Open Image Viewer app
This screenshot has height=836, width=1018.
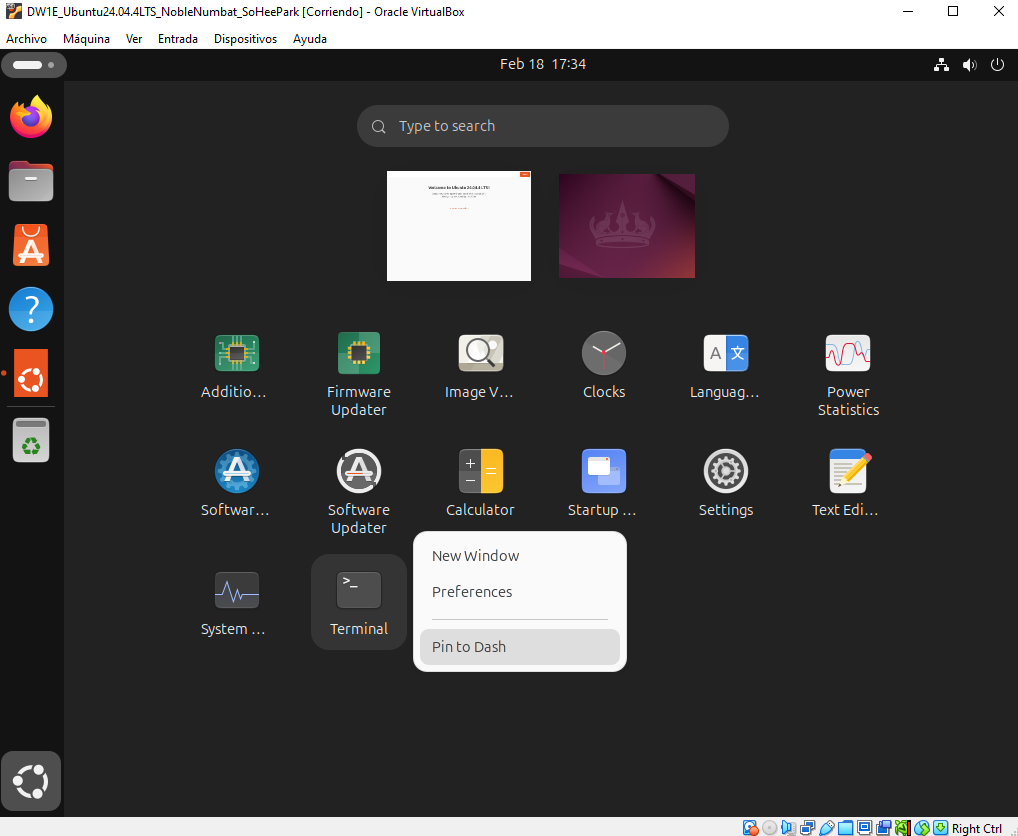pos(480,353)
